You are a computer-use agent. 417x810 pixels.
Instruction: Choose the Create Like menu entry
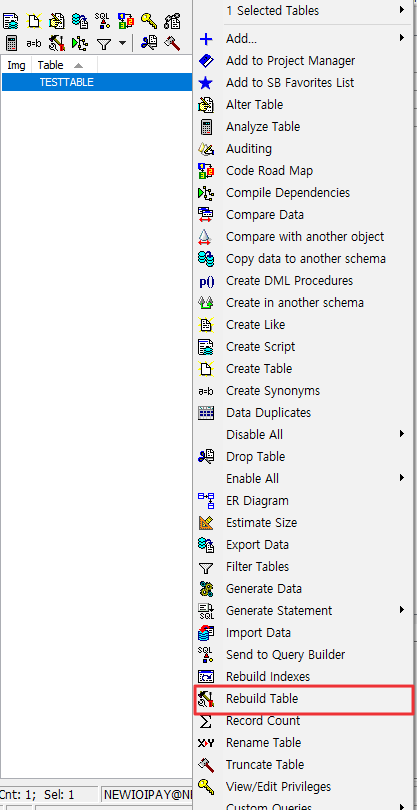303,324
